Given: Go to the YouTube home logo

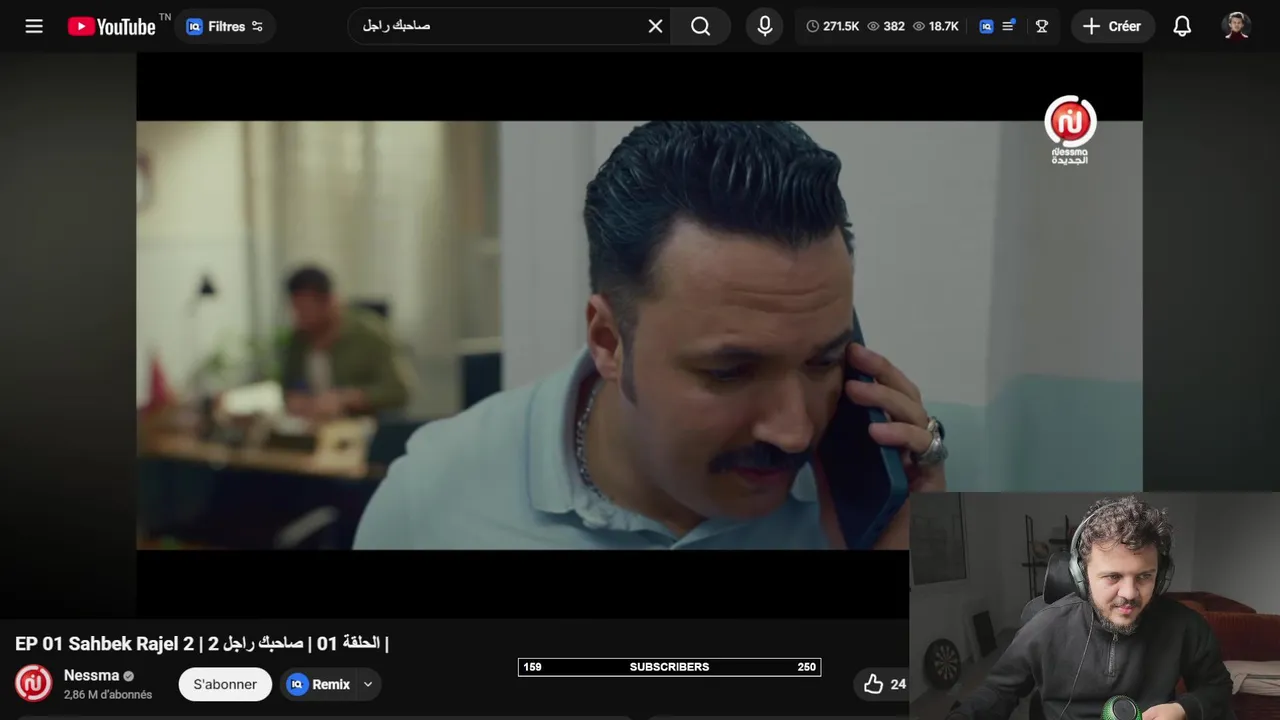Looking at the screenshot, I should pyautogui.click(x=112, y=26).
